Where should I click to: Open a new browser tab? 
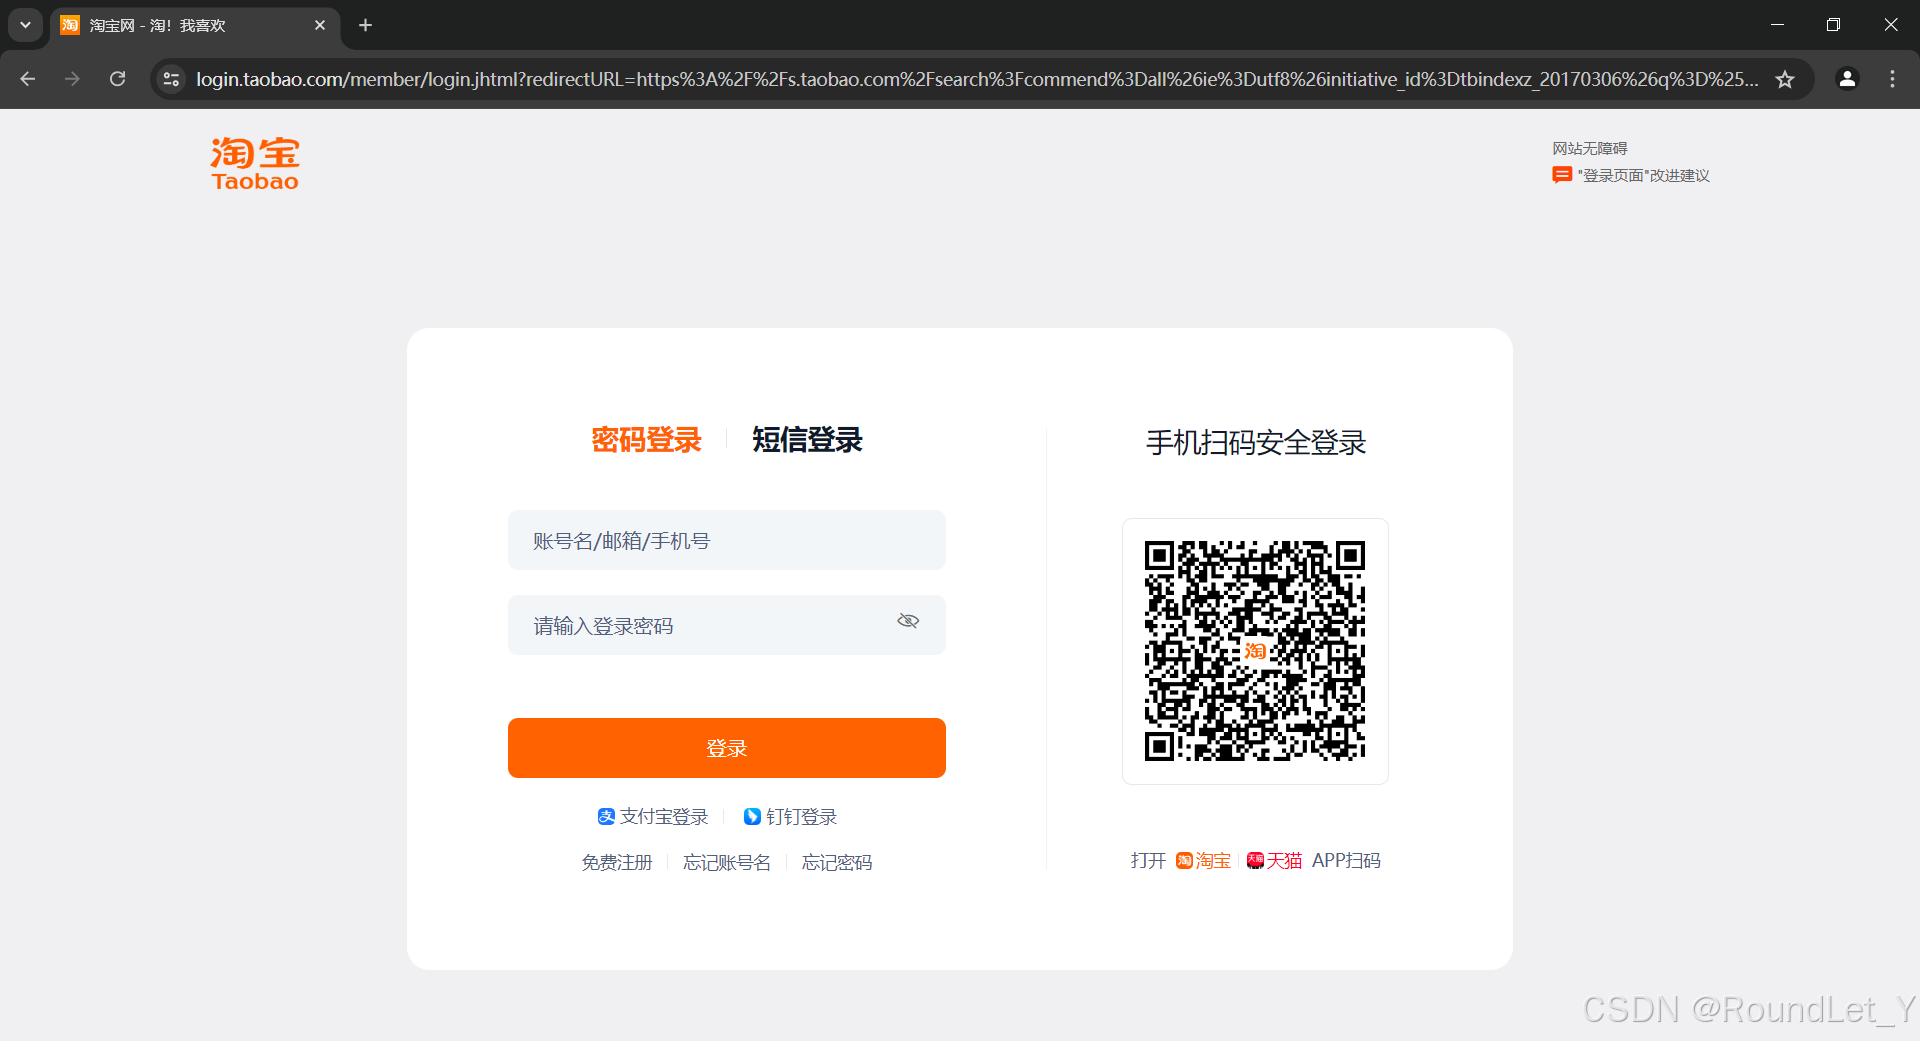[x=366, y=25]
